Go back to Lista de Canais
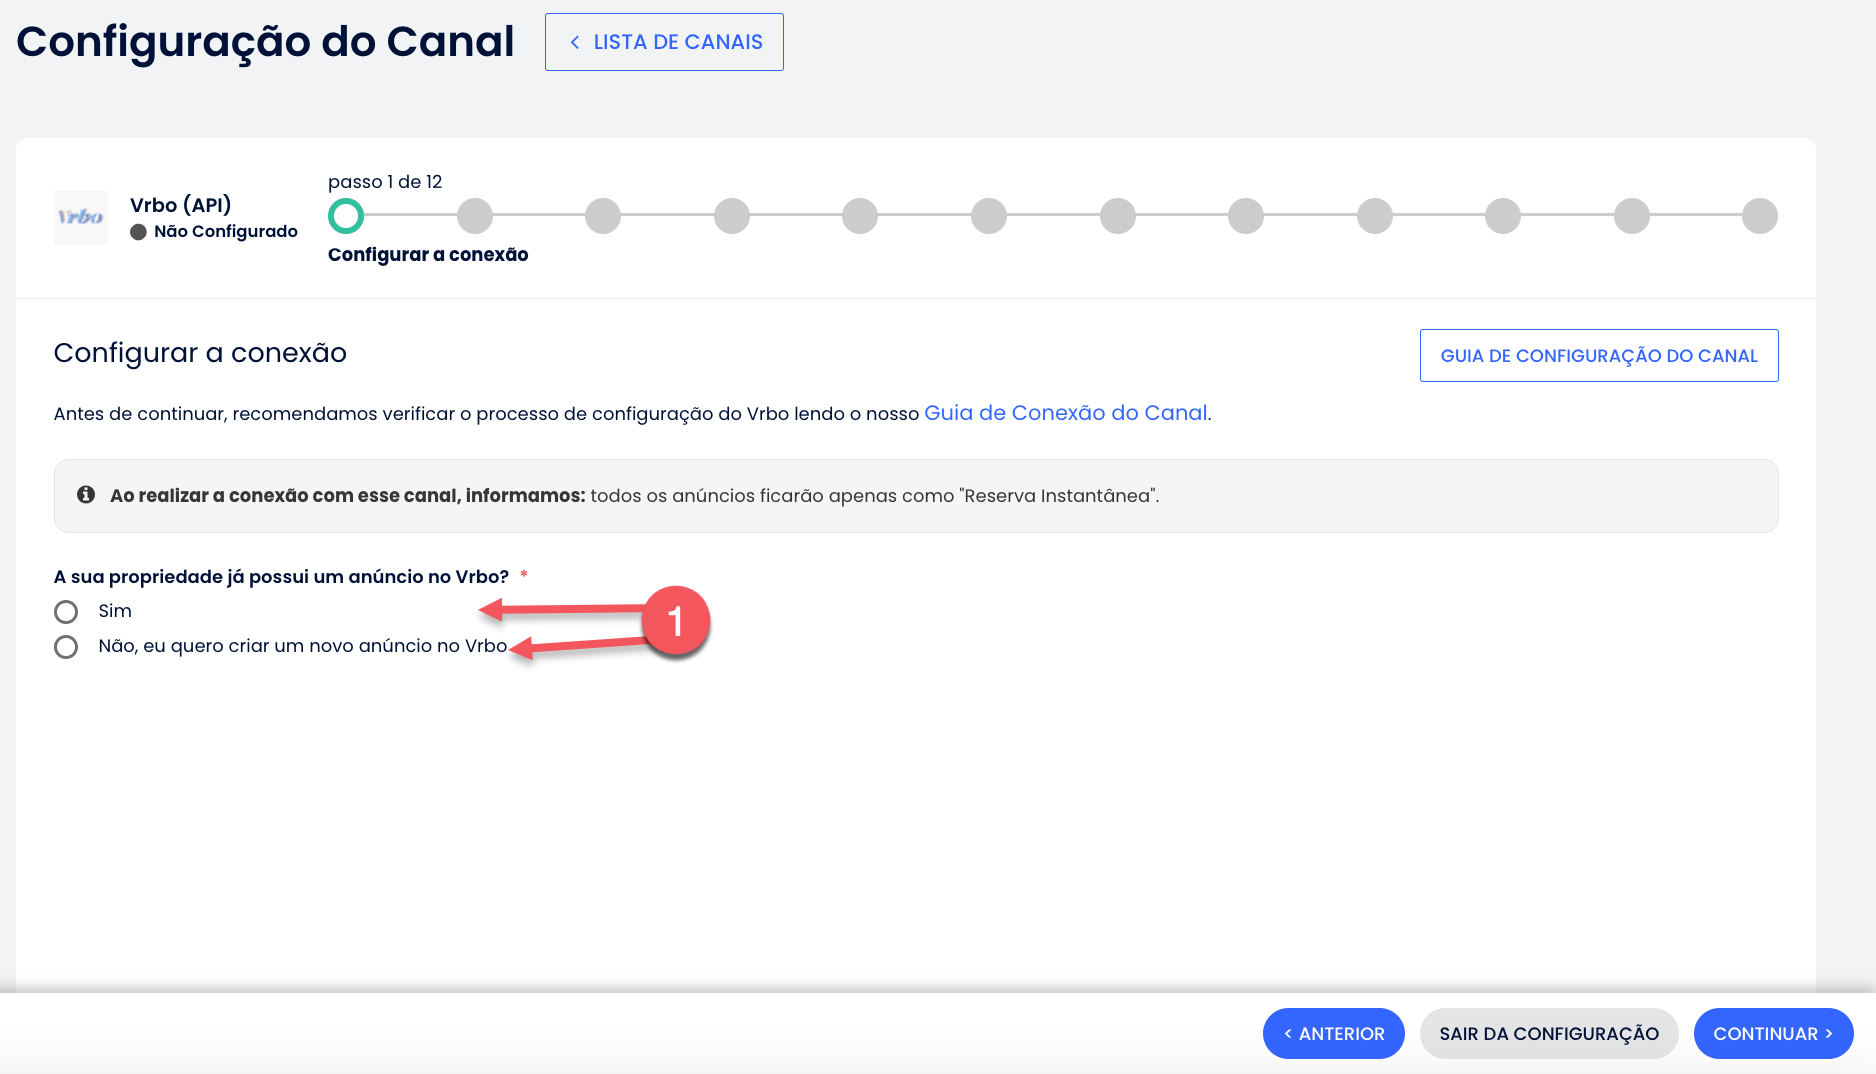The image size is (1876, 1074). pyautogui.click(x=664, y=42)
